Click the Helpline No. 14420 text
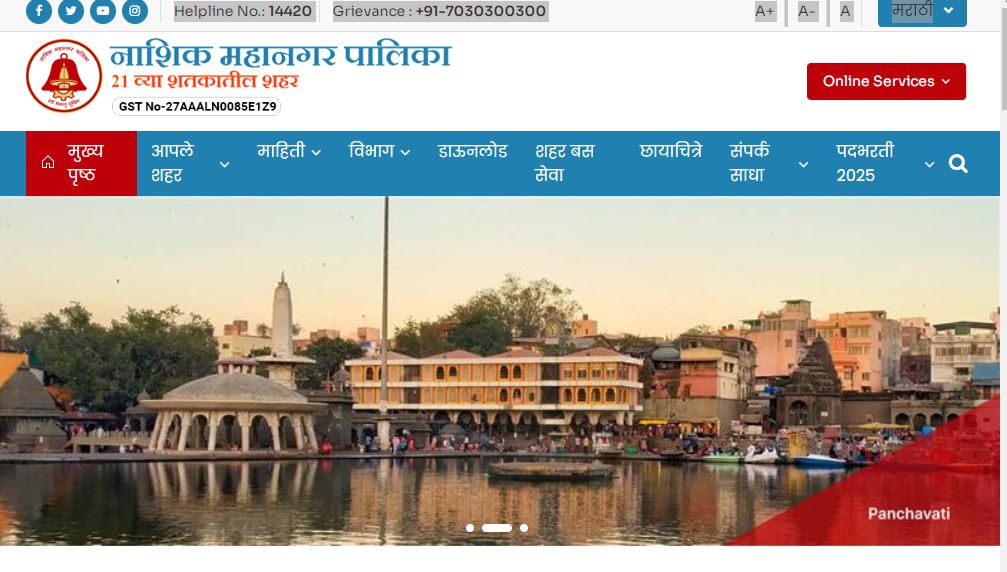Image resolution: width=1007 pixels, height=572 pixels. click(243, 11)
